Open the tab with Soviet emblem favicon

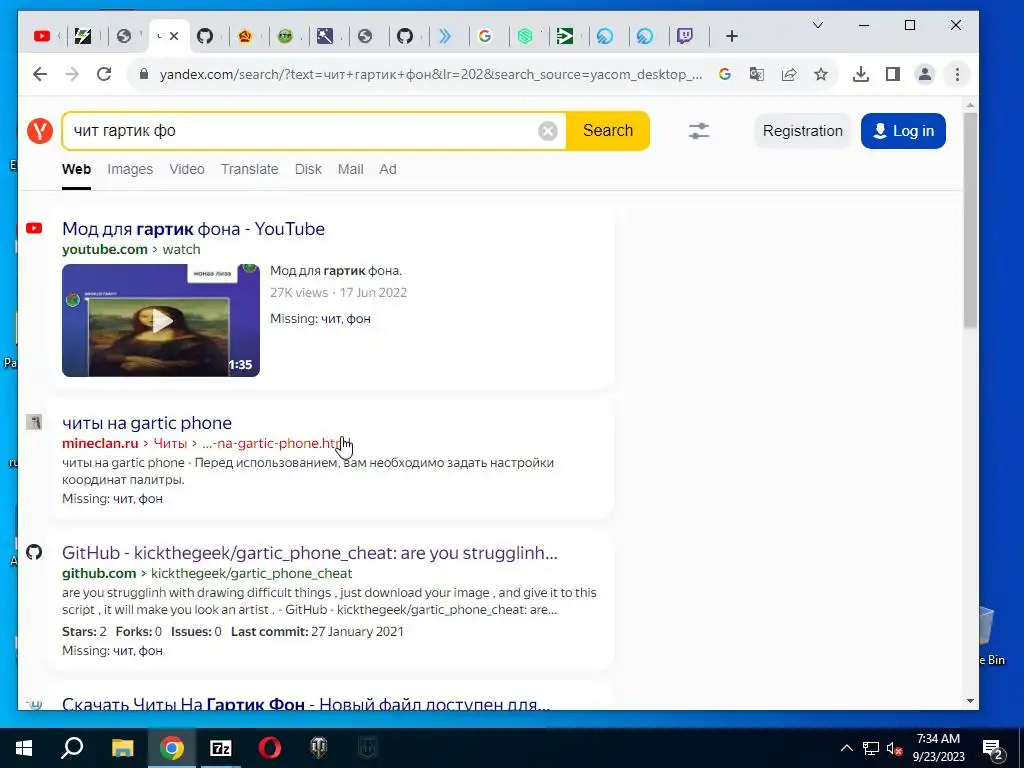point(245,36)
